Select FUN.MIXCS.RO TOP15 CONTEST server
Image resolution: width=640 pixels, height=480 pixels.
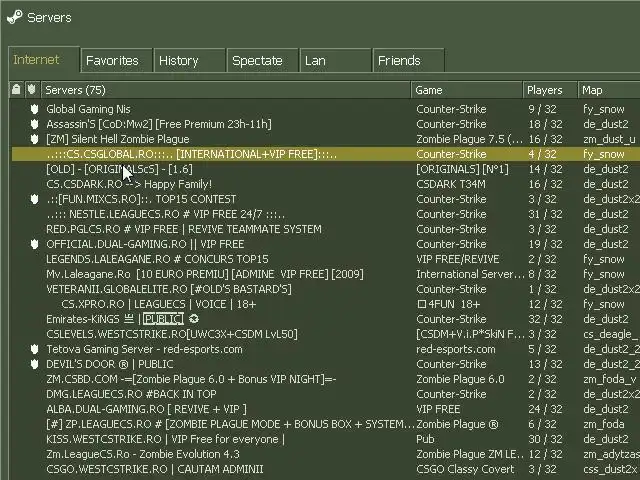point(326,199)
